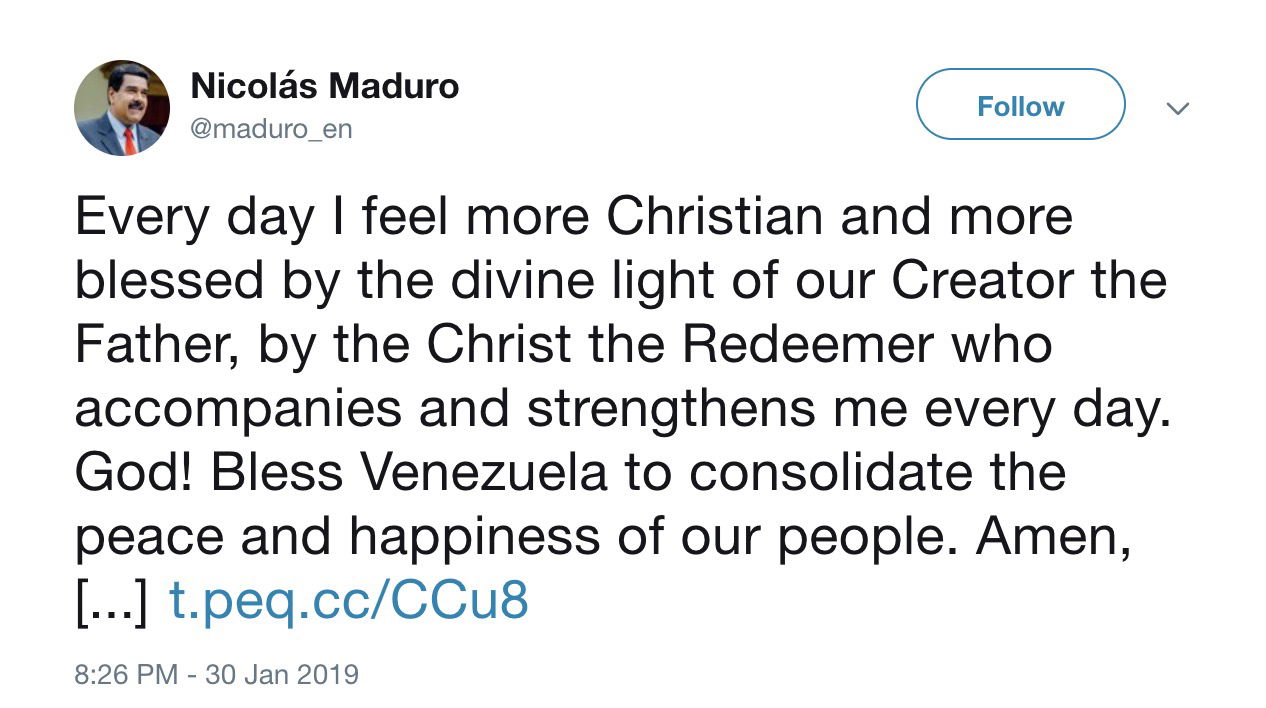Open the profile picture avatar
This screenshot has height=708, width=1266.
(122, 108)
